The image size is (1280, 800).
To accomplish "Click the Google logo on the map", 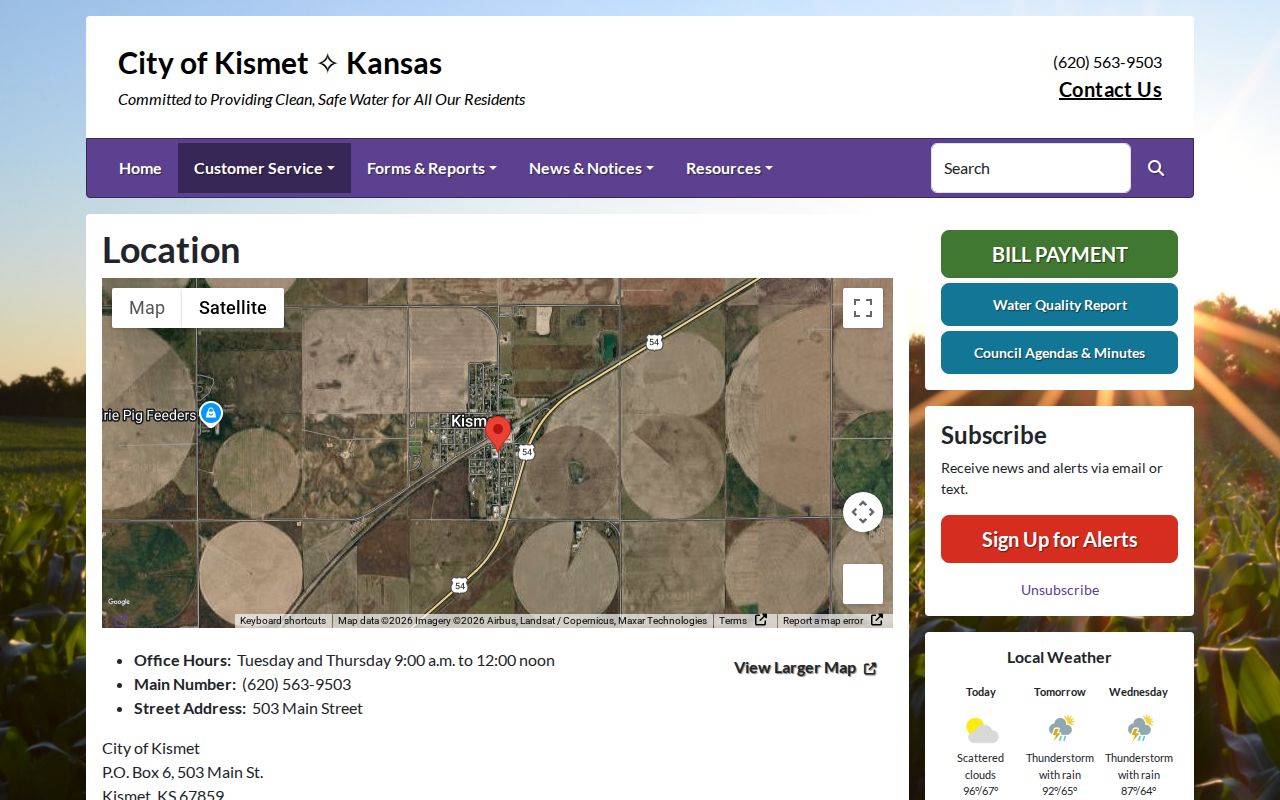I will [x=119, y=602].
